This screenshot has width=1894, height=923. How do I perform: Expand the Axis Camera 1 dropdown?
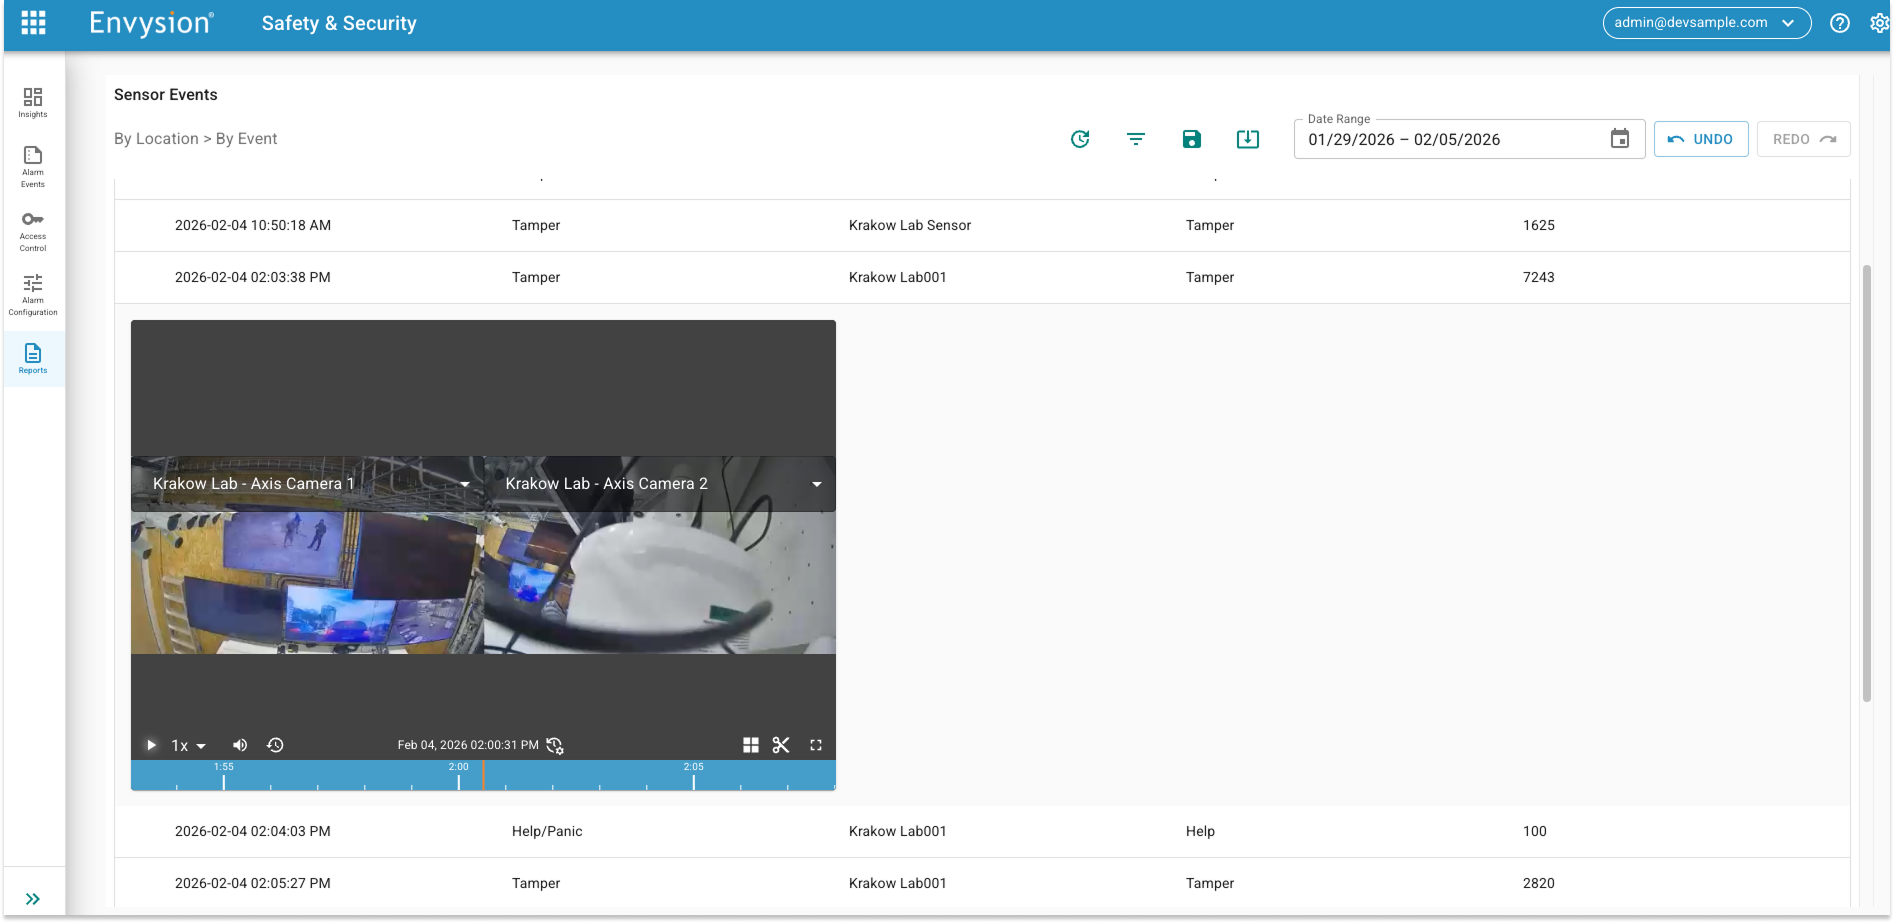pos(465,484)
